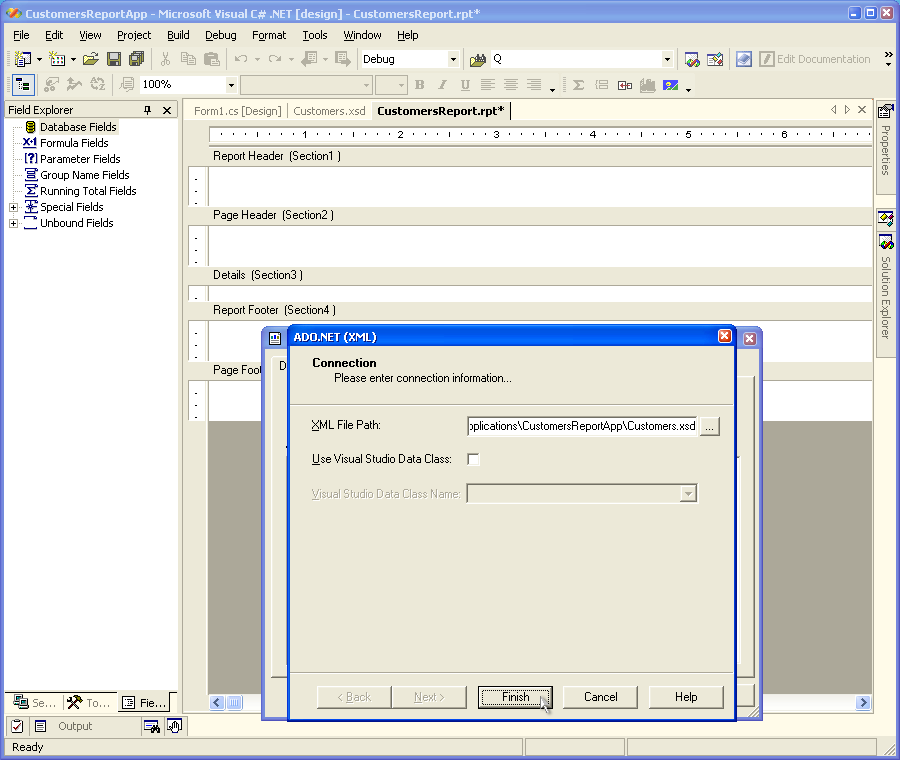
Task: Toggle Use Visual Studio Data Class checkbox
Action: 474,459
